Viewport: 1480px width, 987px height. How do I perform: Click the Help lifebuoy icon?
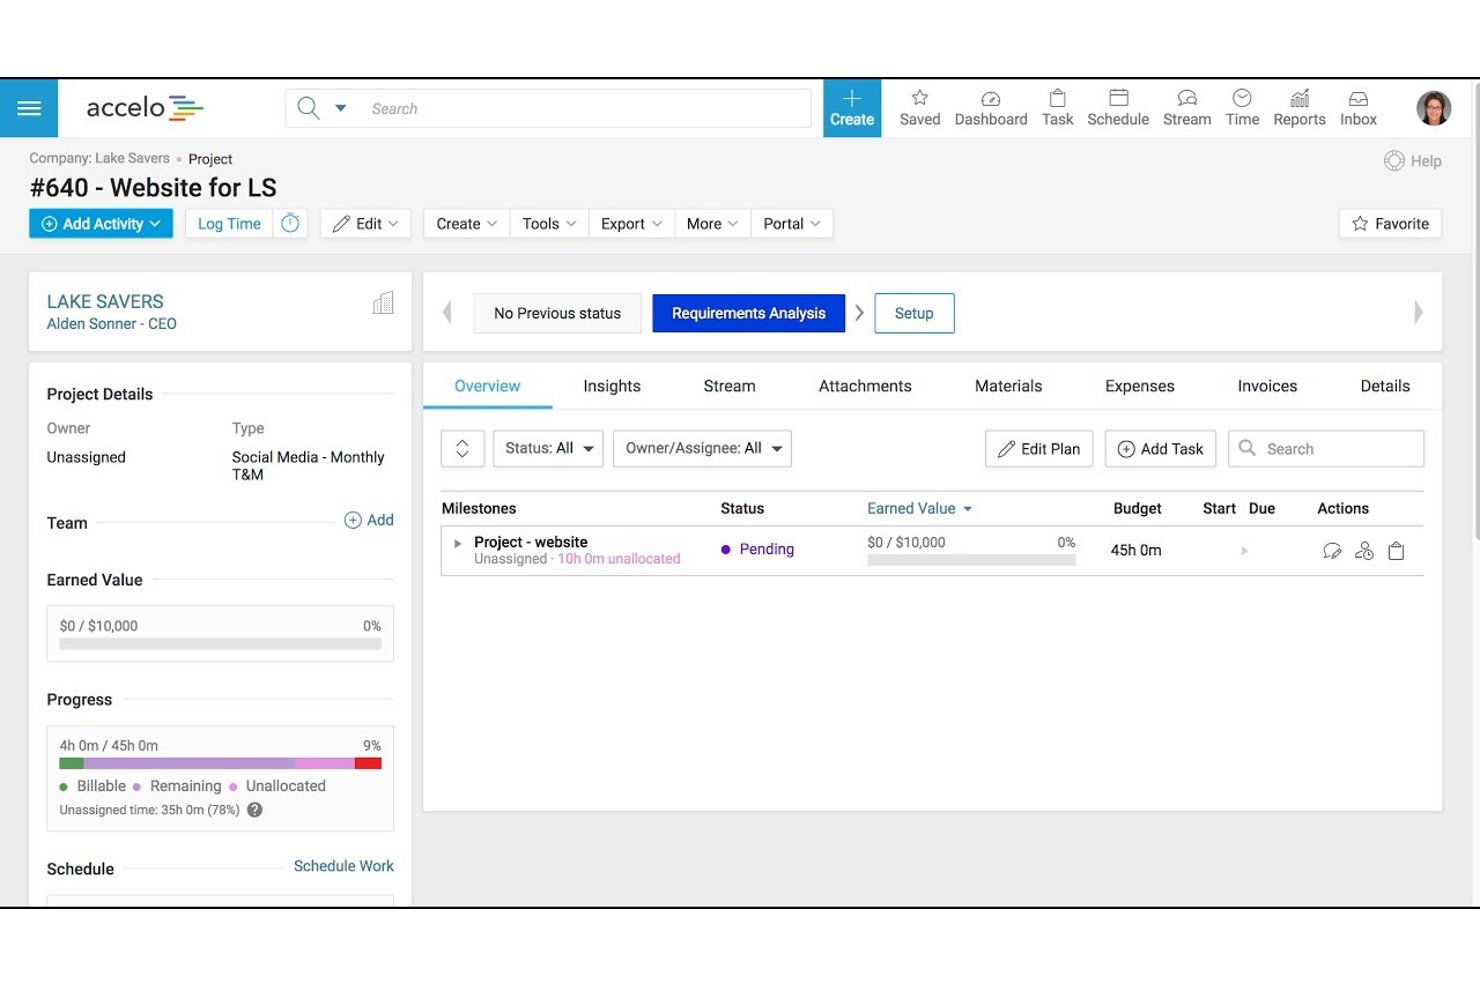pos(1394,161)
